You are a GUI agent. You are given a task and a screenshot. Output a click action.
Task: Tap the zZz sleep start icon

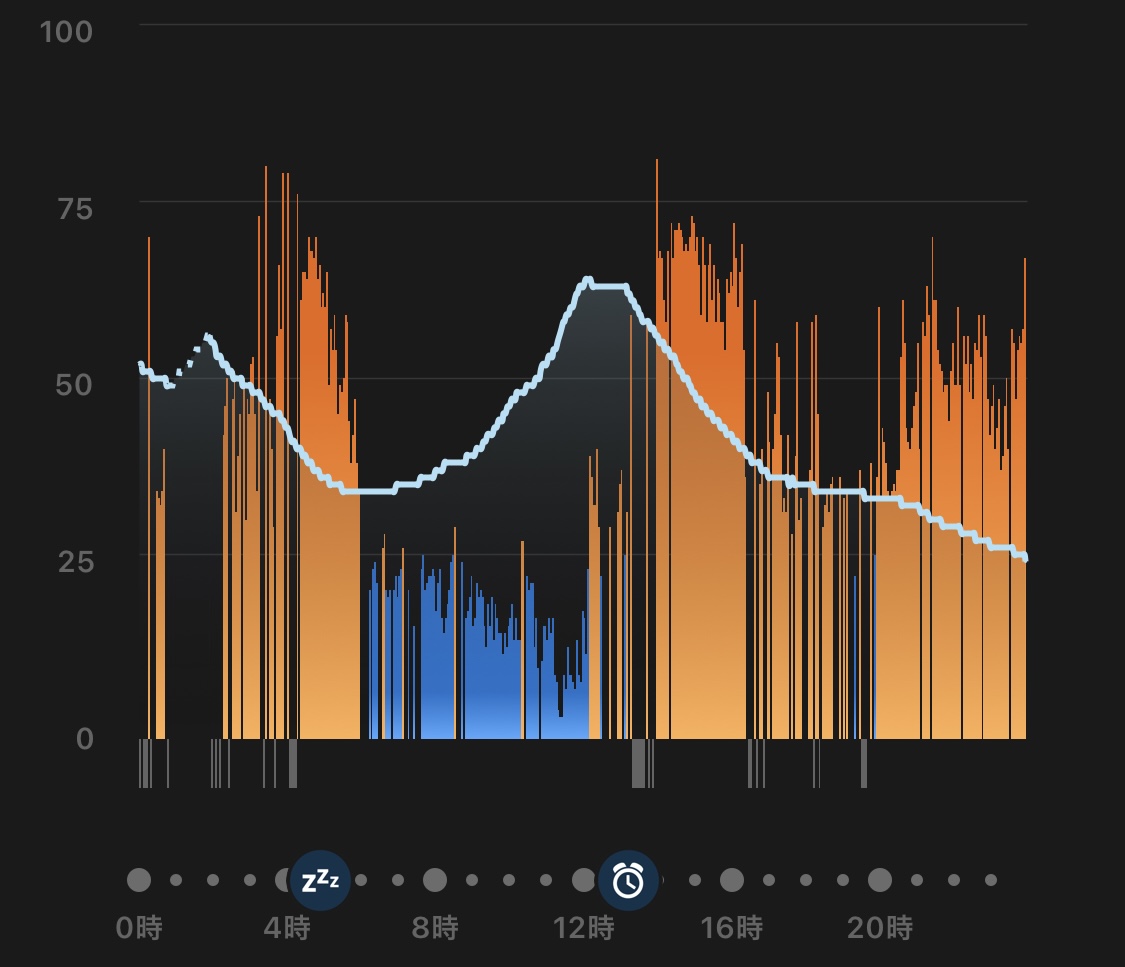[x=320, y=880]
